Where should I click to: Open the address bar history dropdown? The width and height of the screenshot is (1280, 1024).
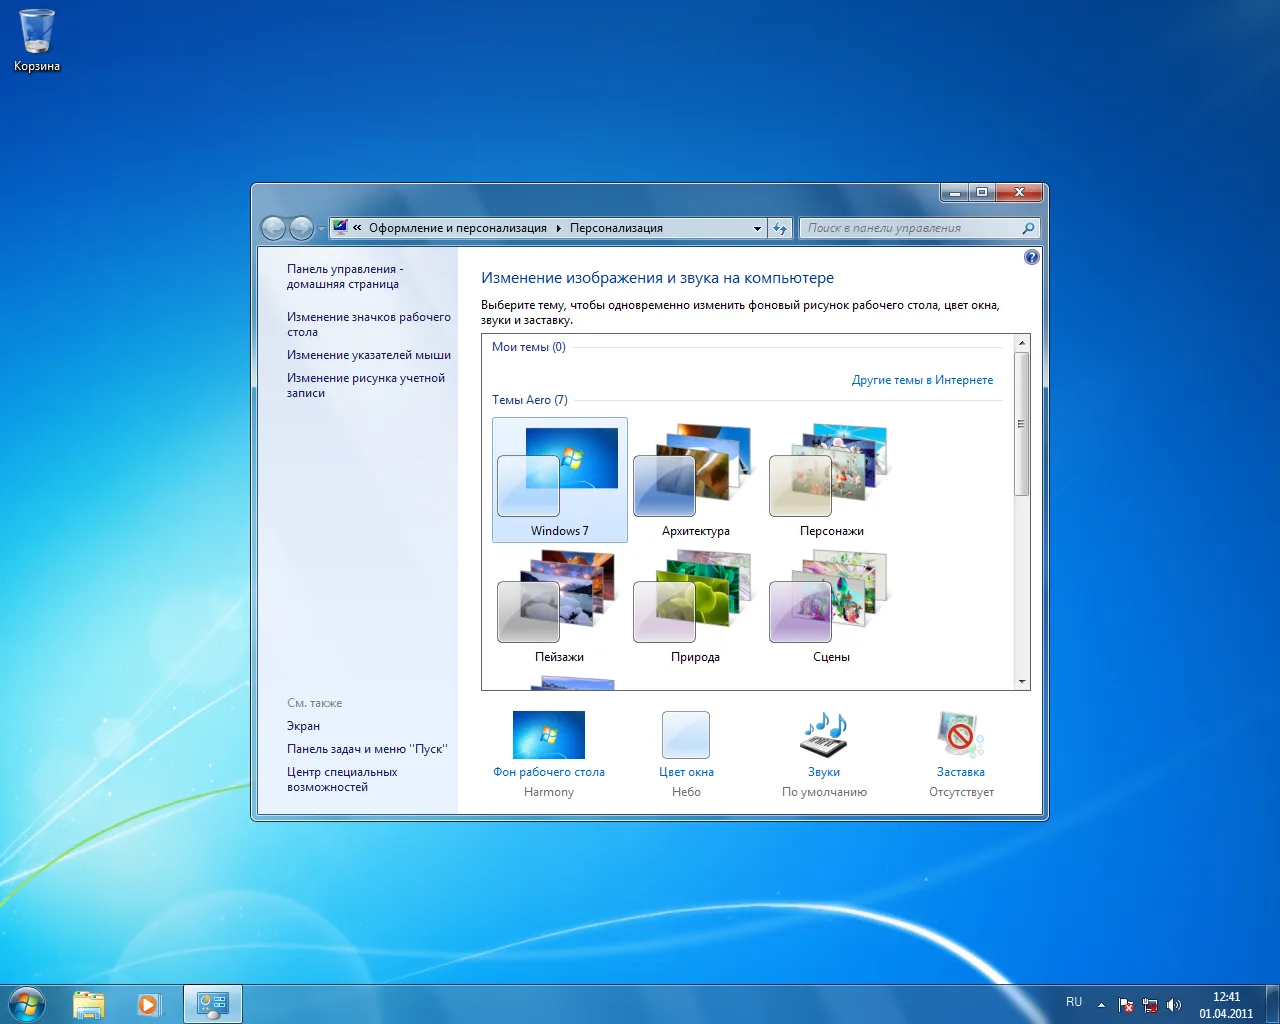click(x=757, y=228)
